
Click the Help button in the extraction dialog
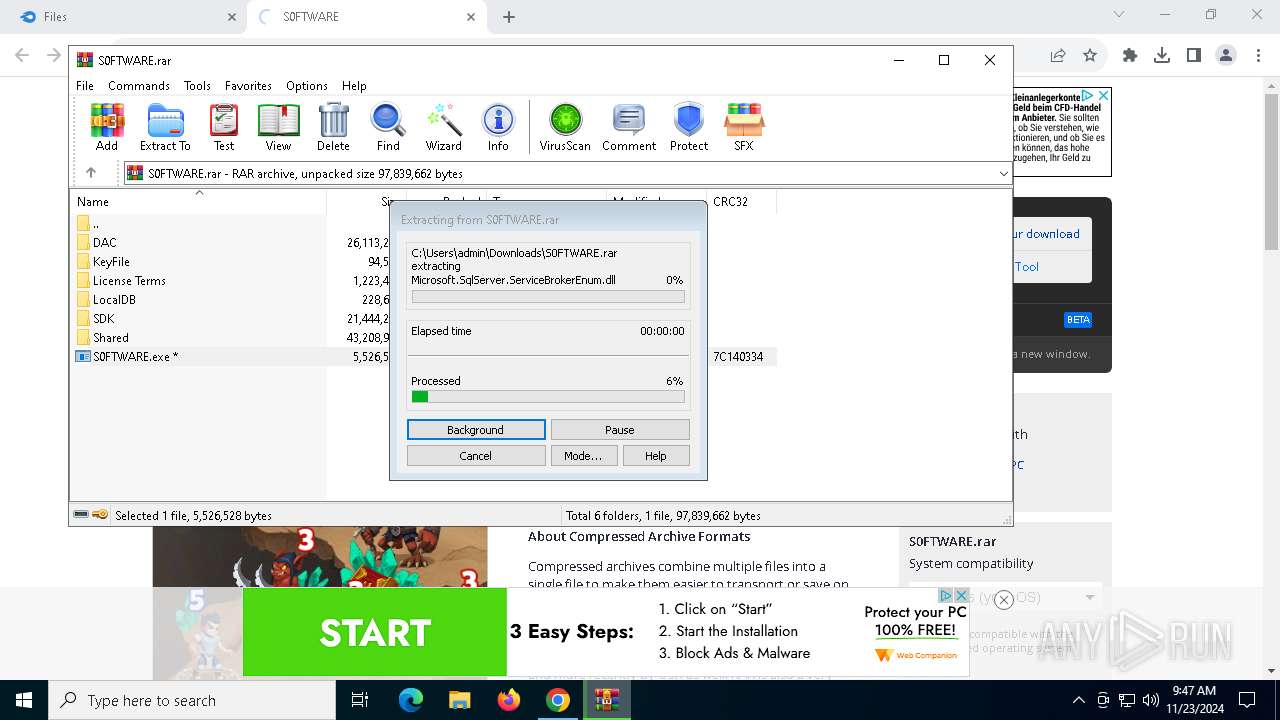tap(656, 456)
